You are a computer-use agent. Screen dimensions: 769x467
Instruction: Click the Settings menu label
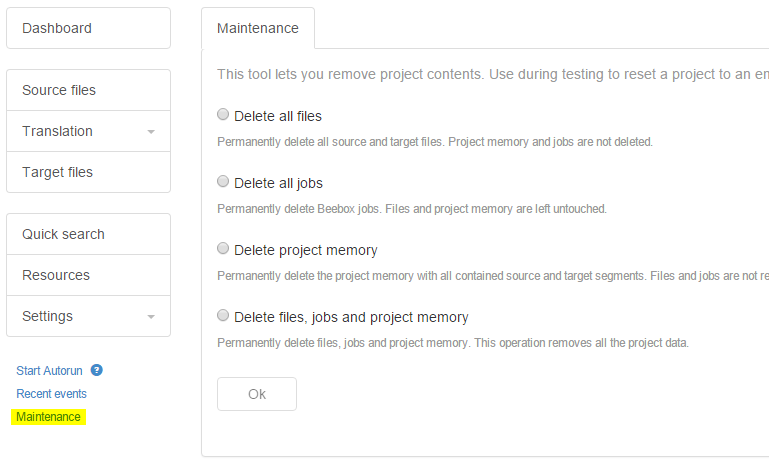pos(47,316)
